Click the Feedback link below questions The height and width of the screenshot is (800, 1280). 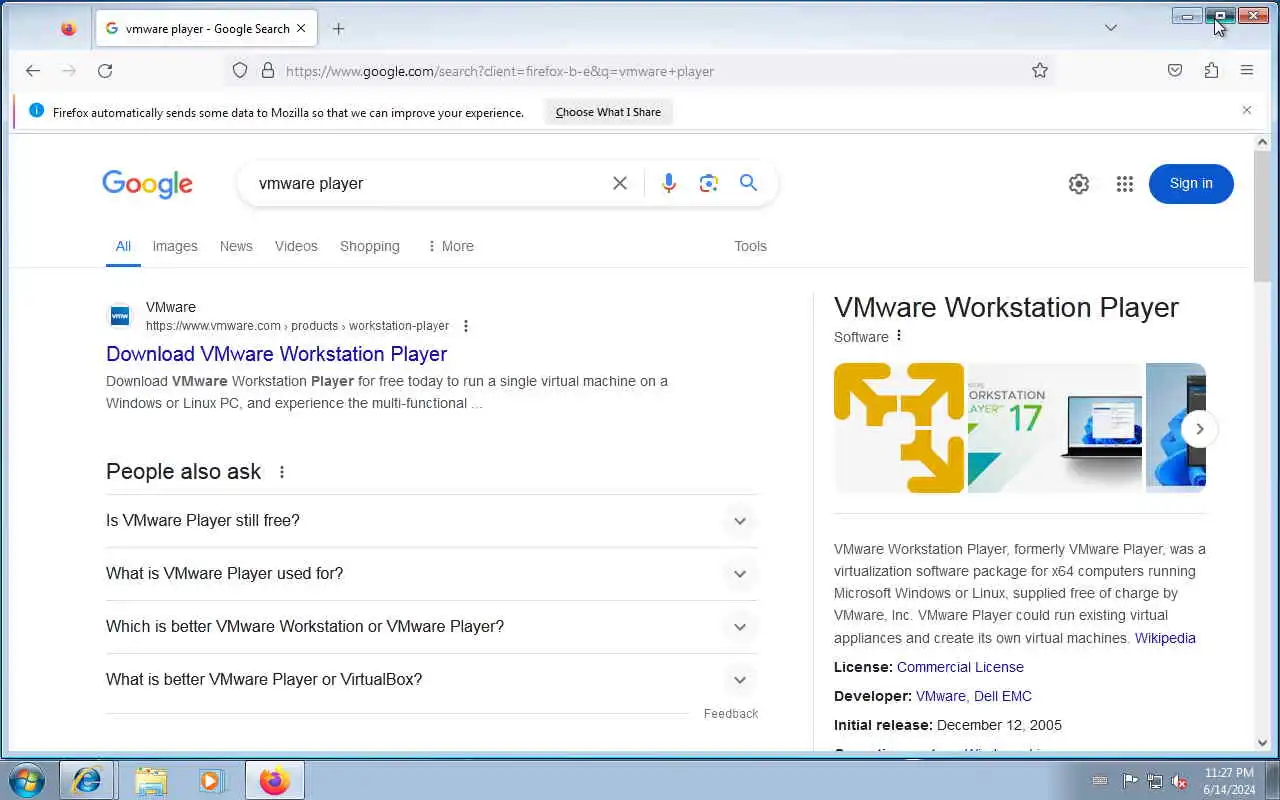pyautogui.click(x=731, y=713)
